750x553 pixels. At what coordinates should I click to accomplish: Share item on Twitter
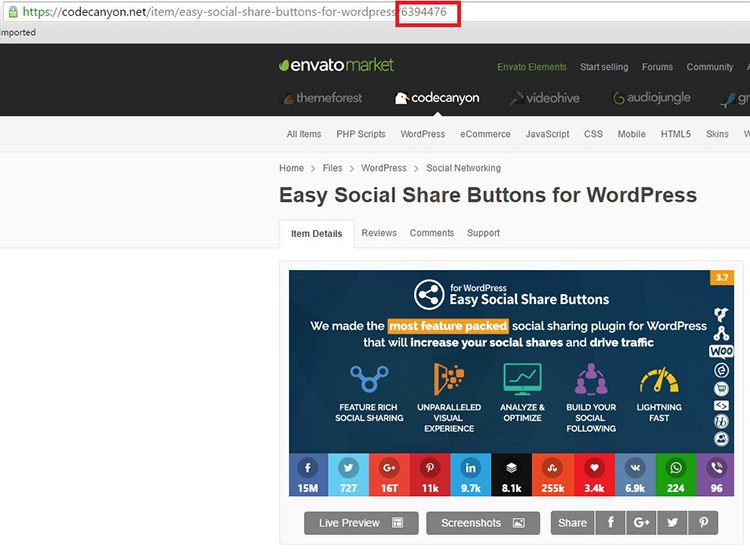coord(673,523)
